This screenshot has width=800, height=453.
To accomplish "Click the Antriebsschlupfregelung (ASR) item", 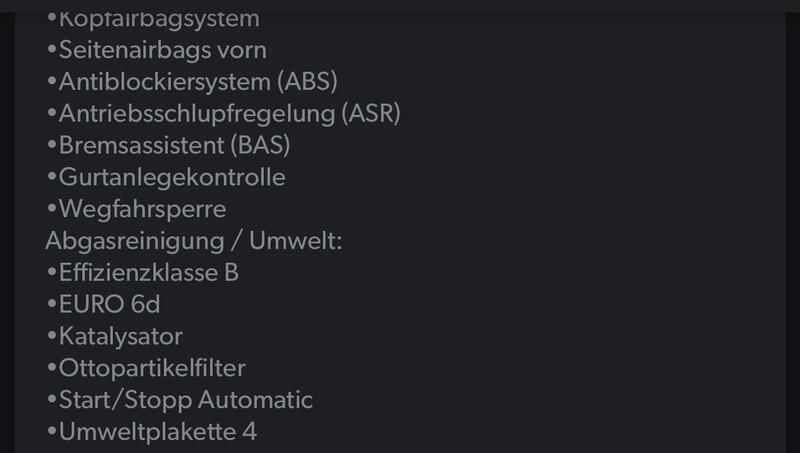I will pos(223,114).
